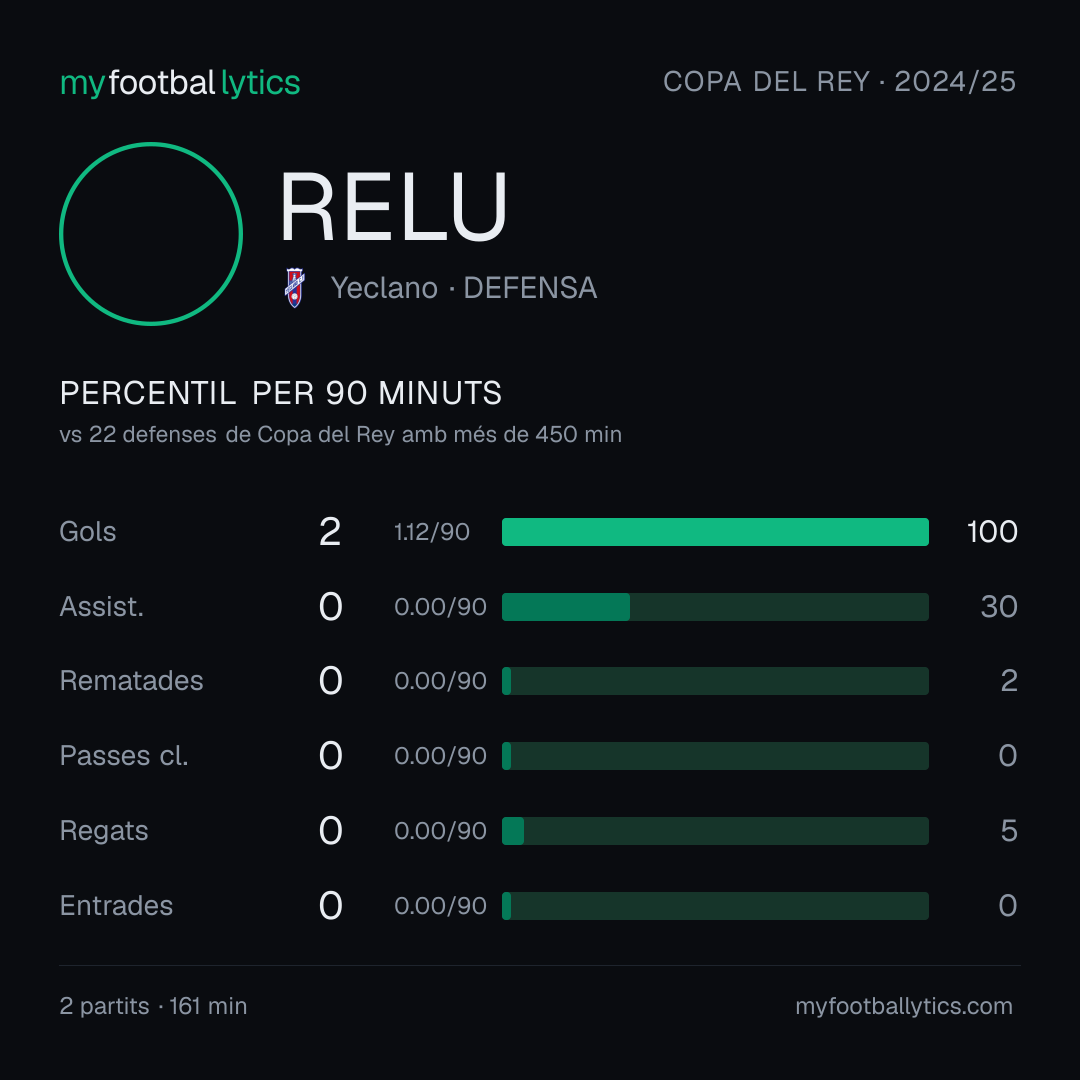Click the 2 partits · 161 min footer text

point(153,1006)
